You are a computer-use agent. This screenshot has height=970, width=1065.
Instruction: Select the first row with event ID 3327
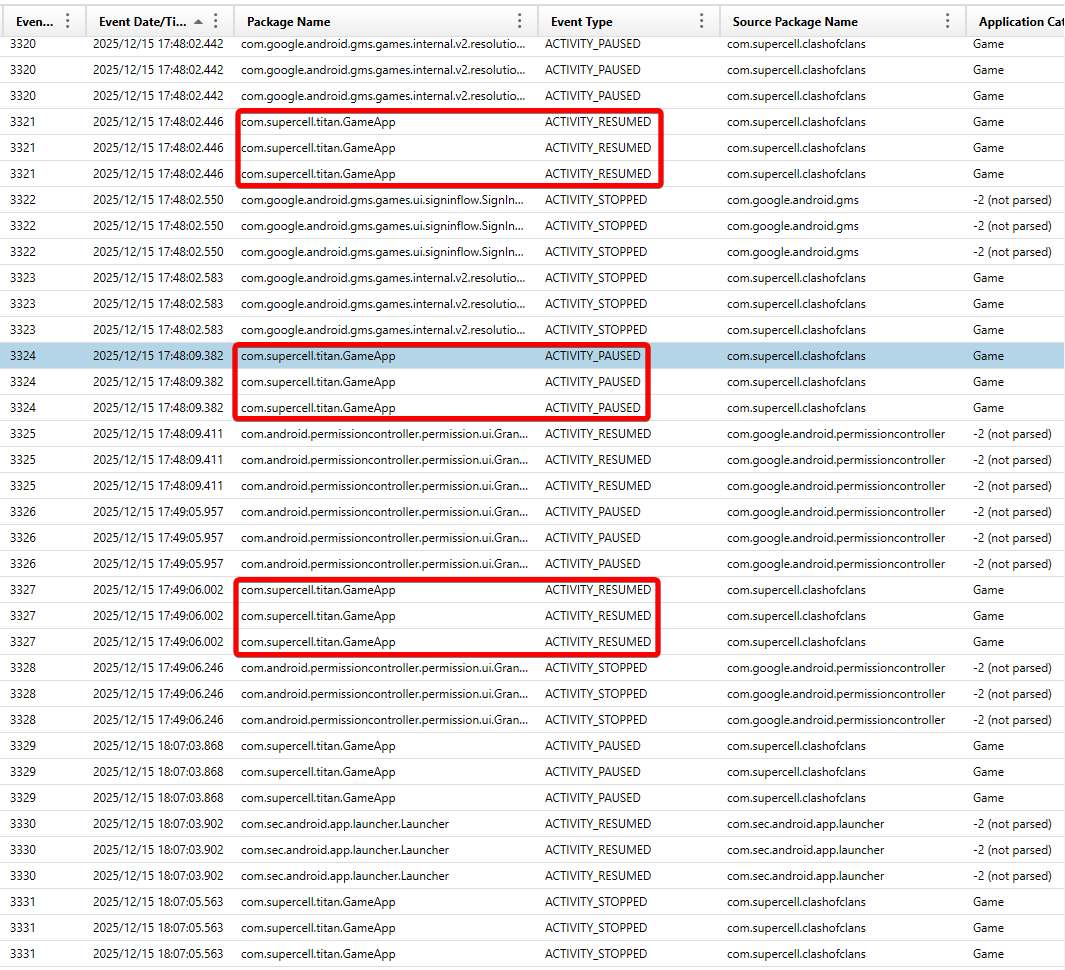532,590
